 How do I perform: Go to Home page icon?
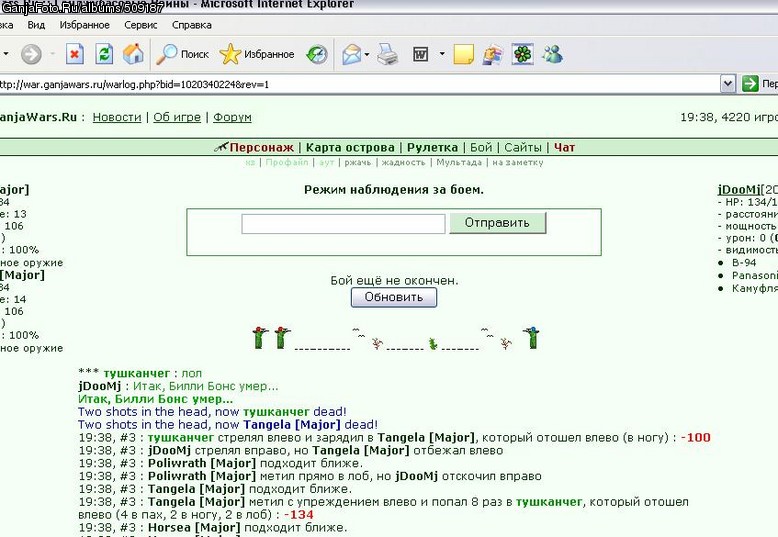click(x=133, y=54)
